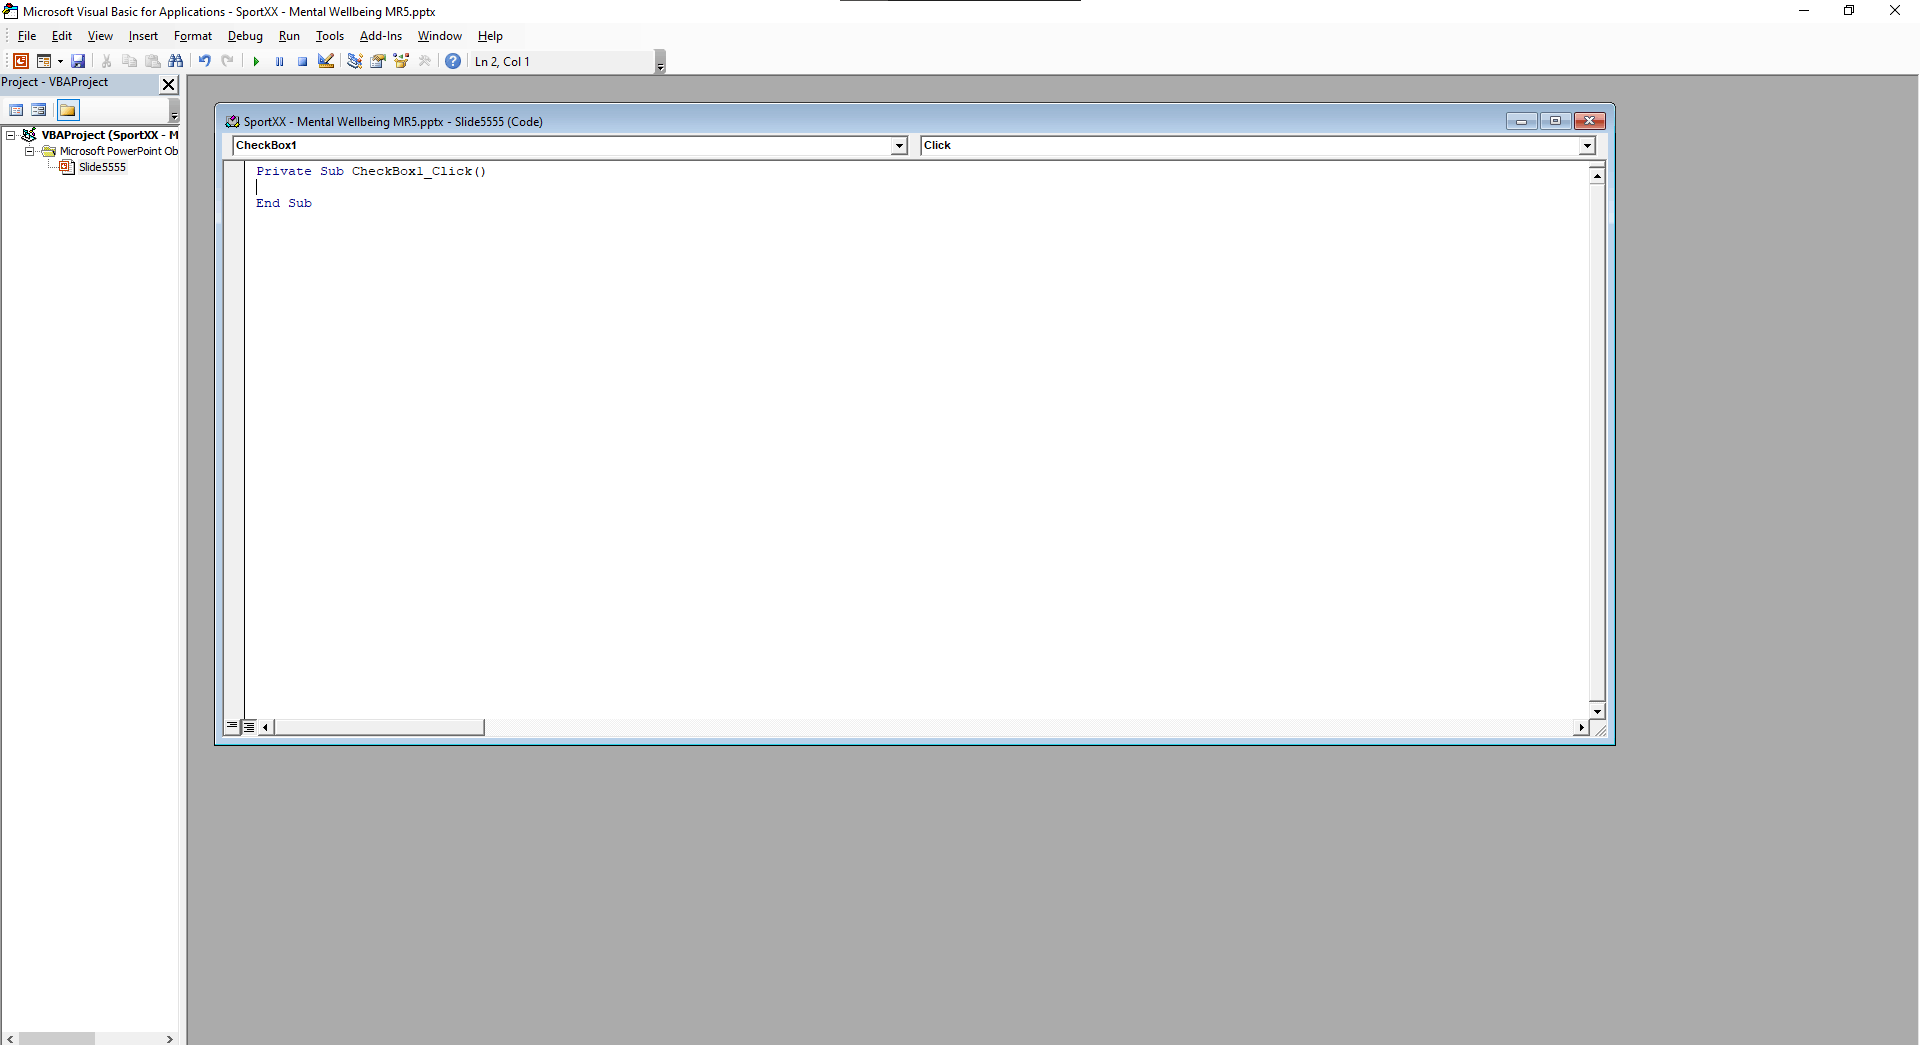Viewport: 1920px width, 1045px height.
Task: Click the Break pause icon
Action: (x=279, y=61)
